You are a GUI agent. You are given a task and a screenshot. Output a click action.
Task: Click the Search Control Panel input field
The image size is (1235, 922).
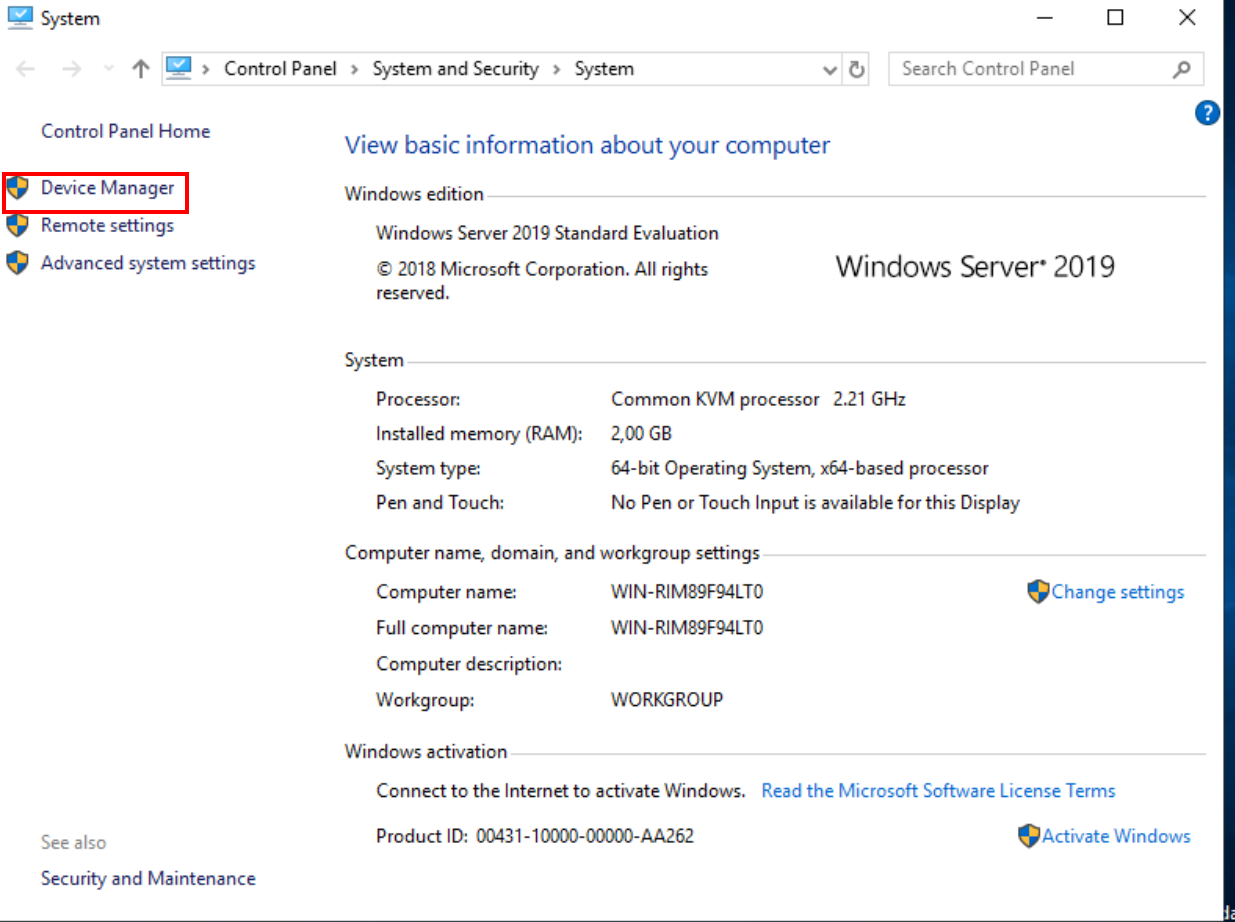[x=1030, y=69]
